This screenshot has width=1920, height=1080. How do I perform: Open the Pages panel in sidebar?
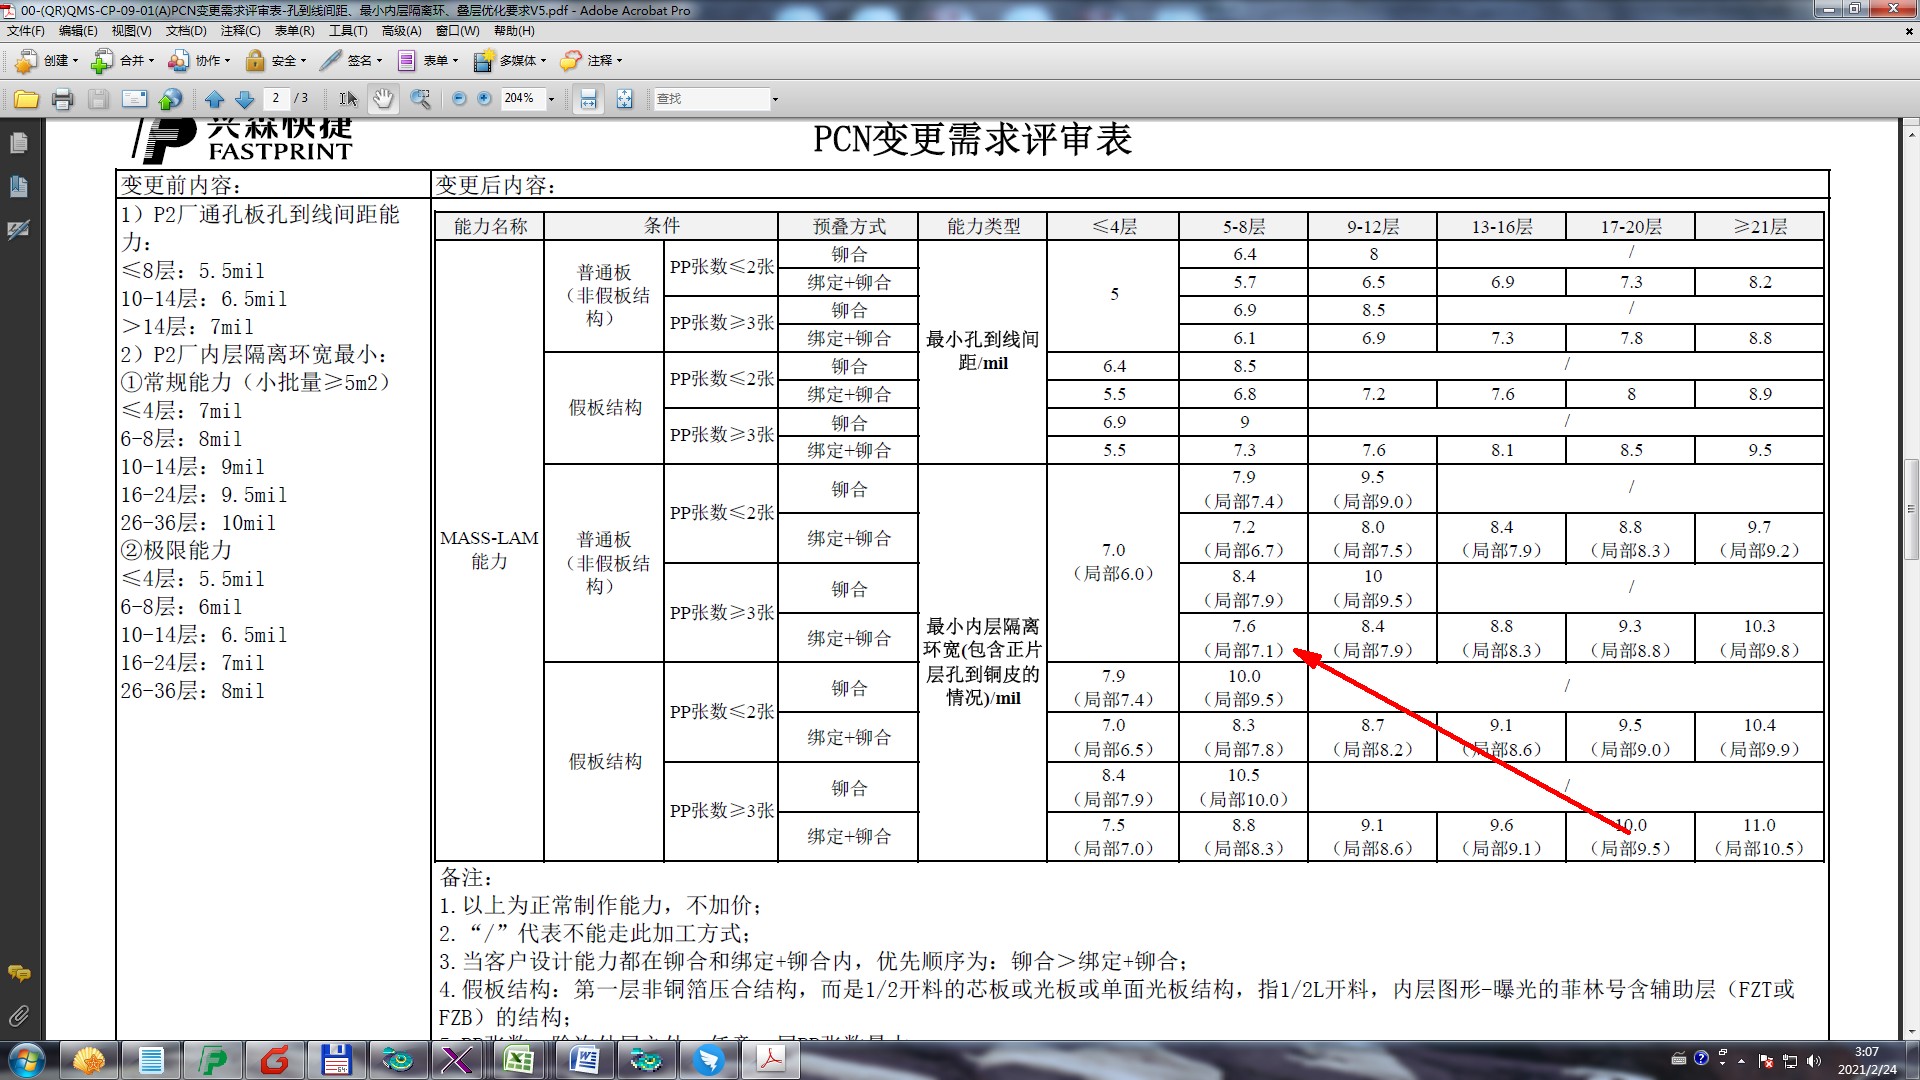(x=18, y=143)
